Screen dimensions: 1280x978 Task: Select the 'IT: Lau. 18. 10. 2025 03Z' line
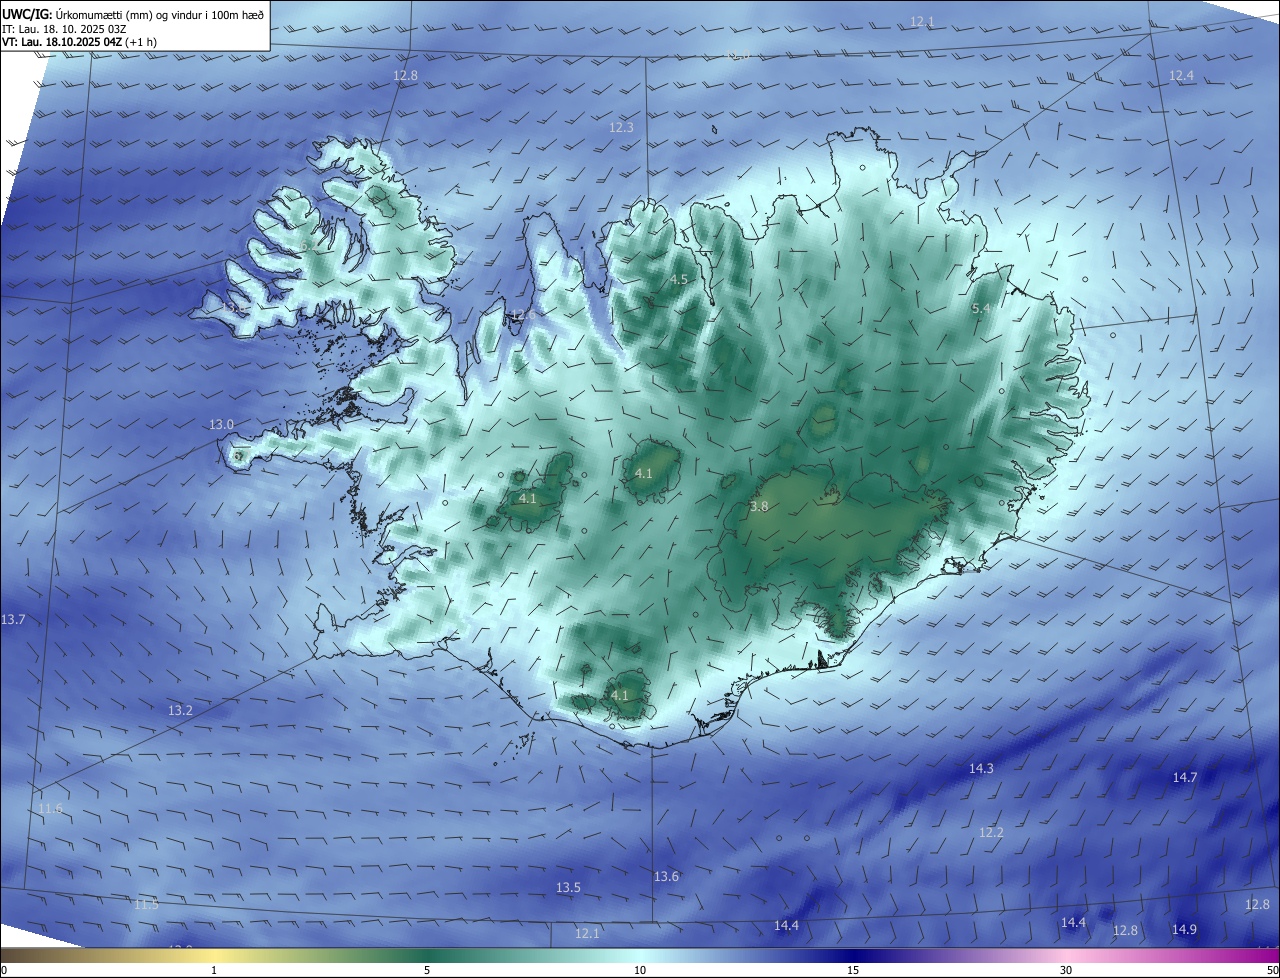64,29
